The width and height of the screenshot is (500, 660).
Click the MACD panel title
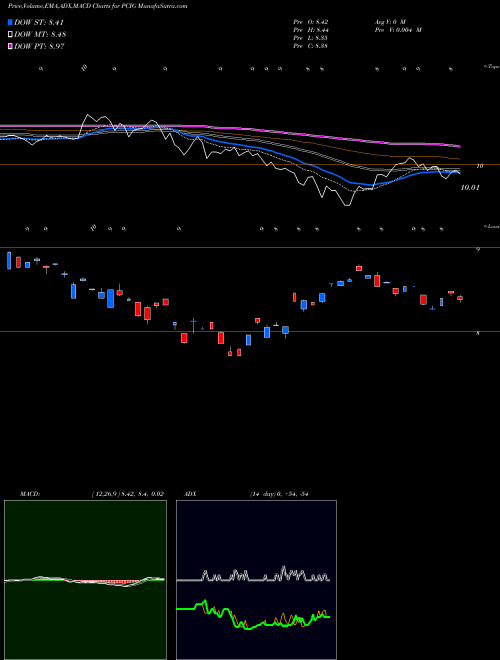click(29, 494)
